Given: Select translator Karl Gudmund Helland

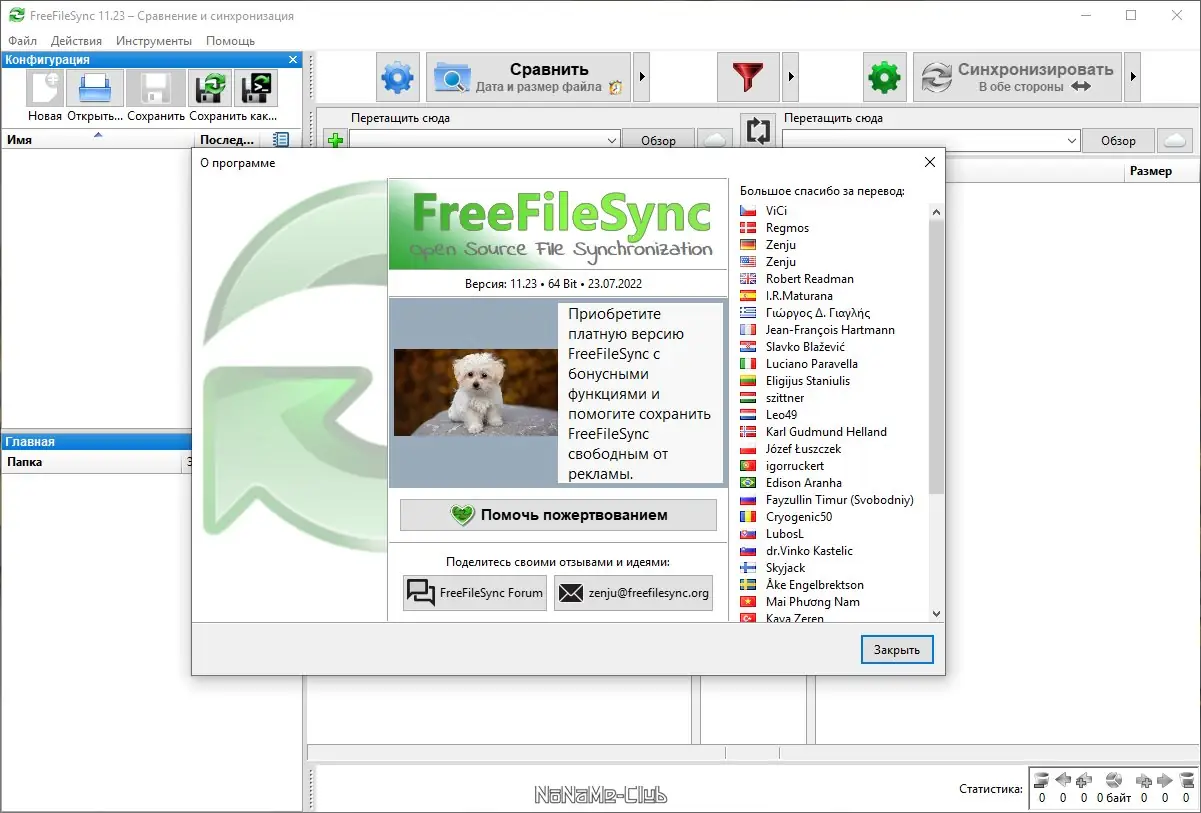Looking at the screenshot, I should pyautogui.click(x=826, y=432).
